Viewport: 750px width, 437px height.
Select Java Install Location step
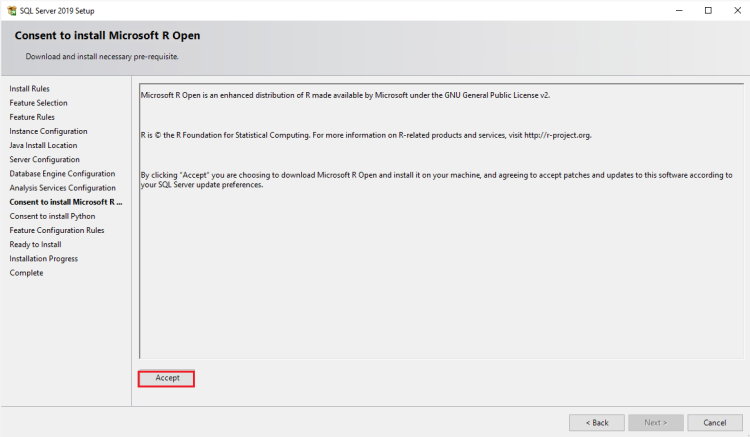(43, 145)
